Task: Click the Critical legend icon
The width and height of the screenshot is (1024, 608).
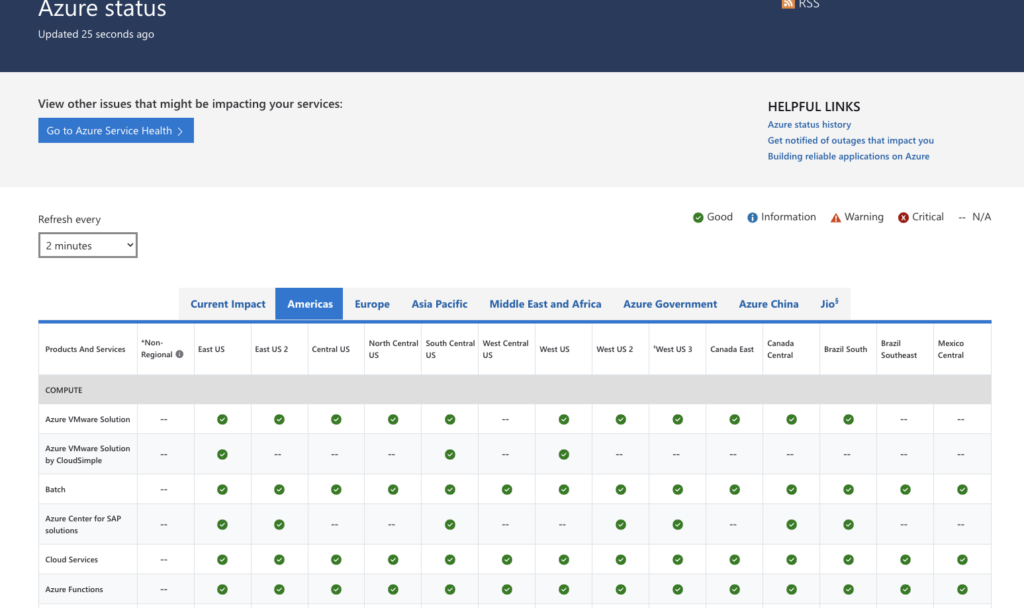Action: [x=903, y=217]
